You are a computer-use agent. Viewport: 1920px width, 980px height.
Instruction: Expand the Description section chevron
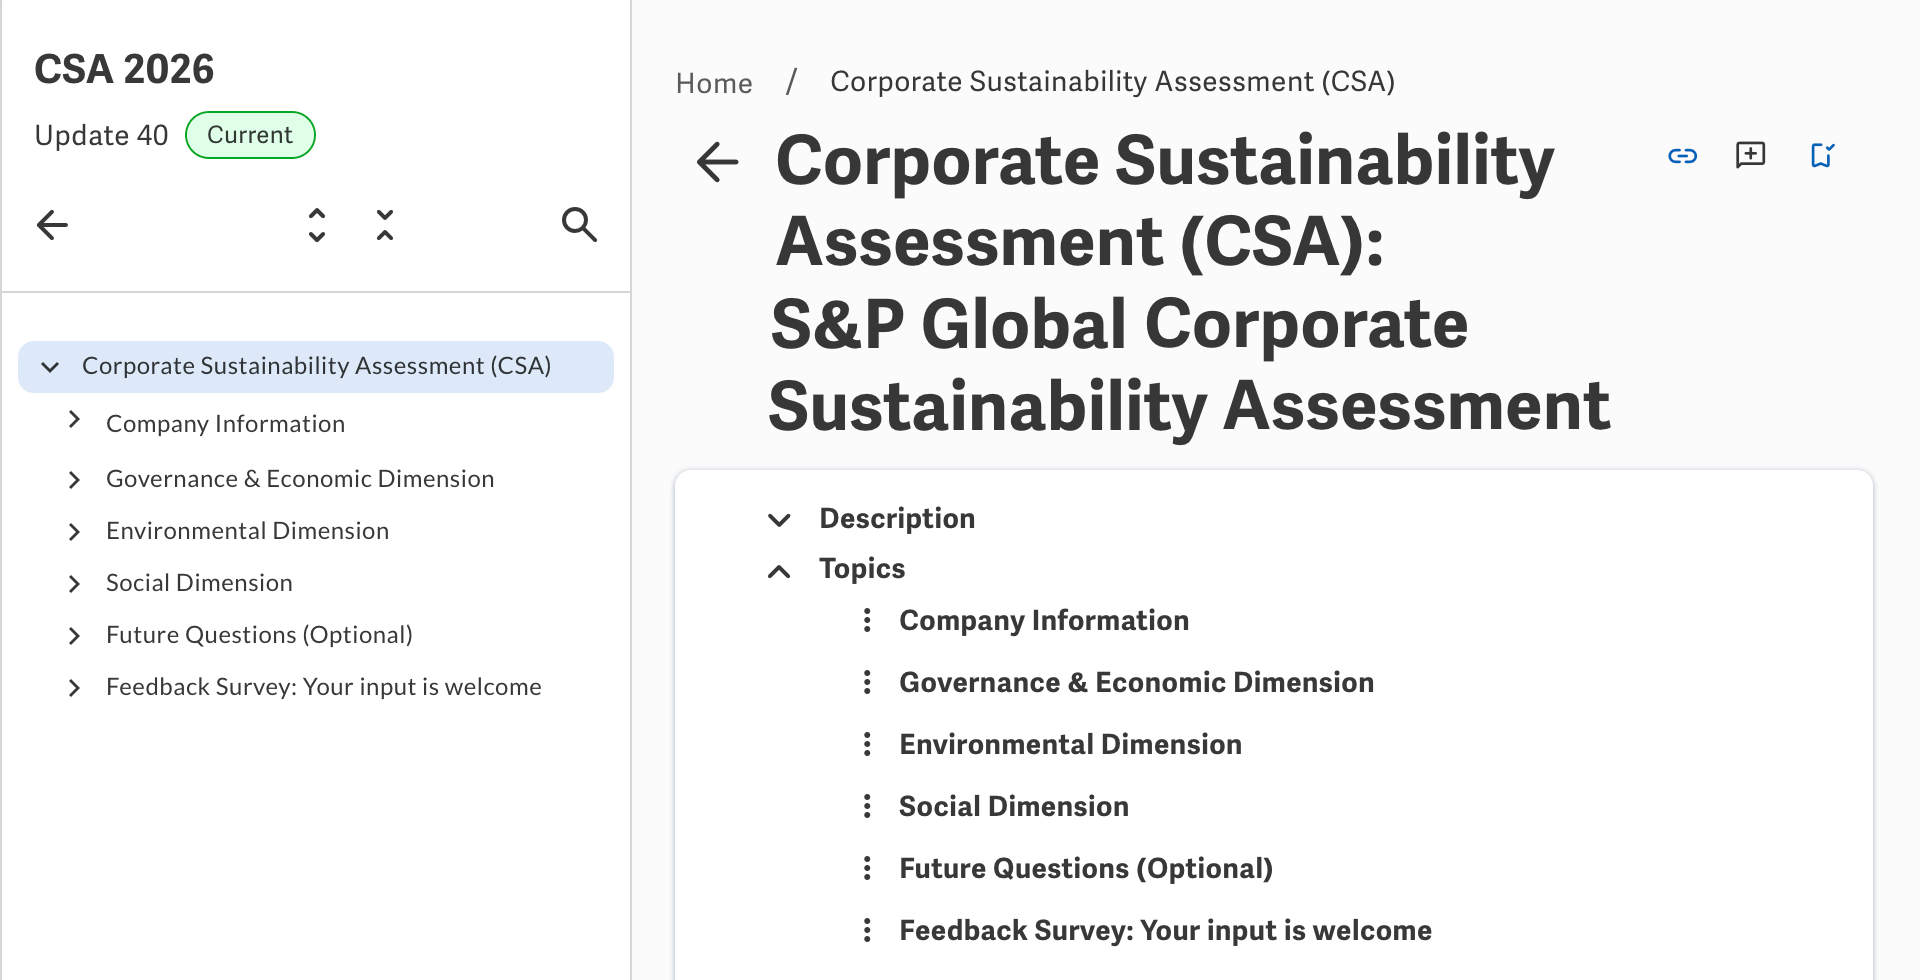779,520
